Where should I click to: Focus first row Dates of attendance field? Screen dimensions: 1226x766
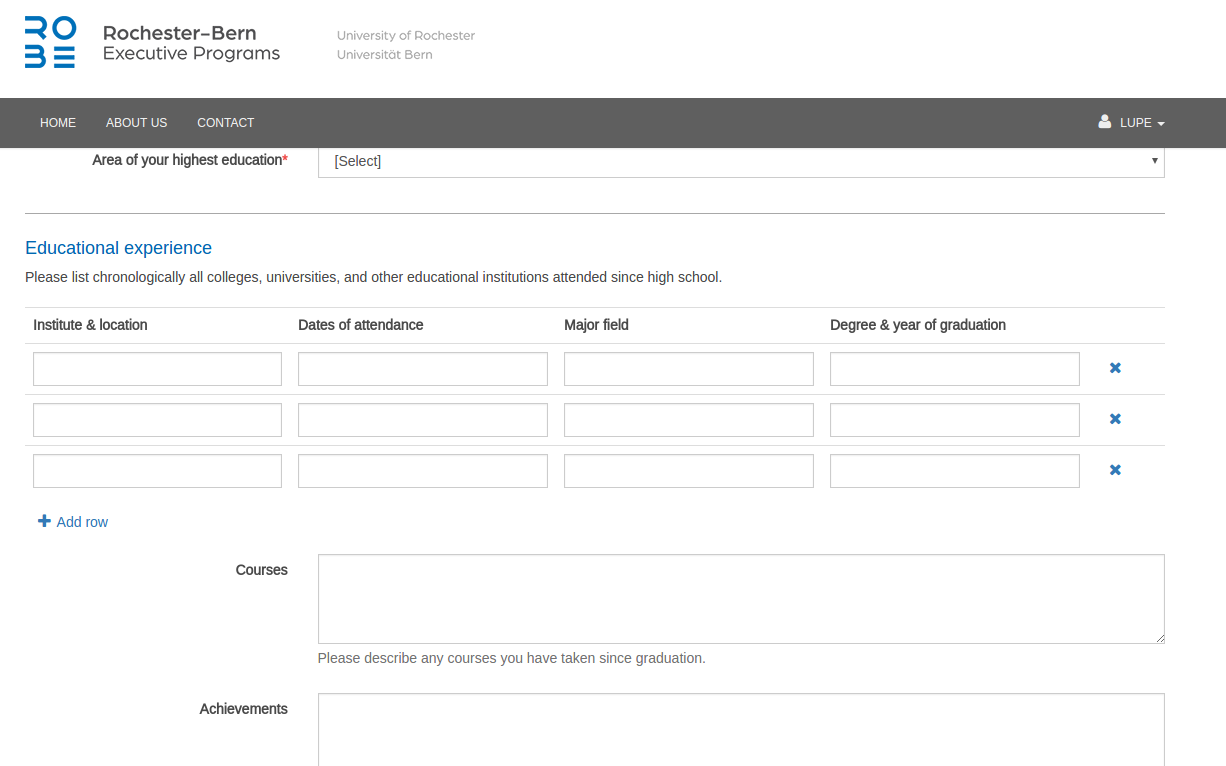(x=423, y=369)
